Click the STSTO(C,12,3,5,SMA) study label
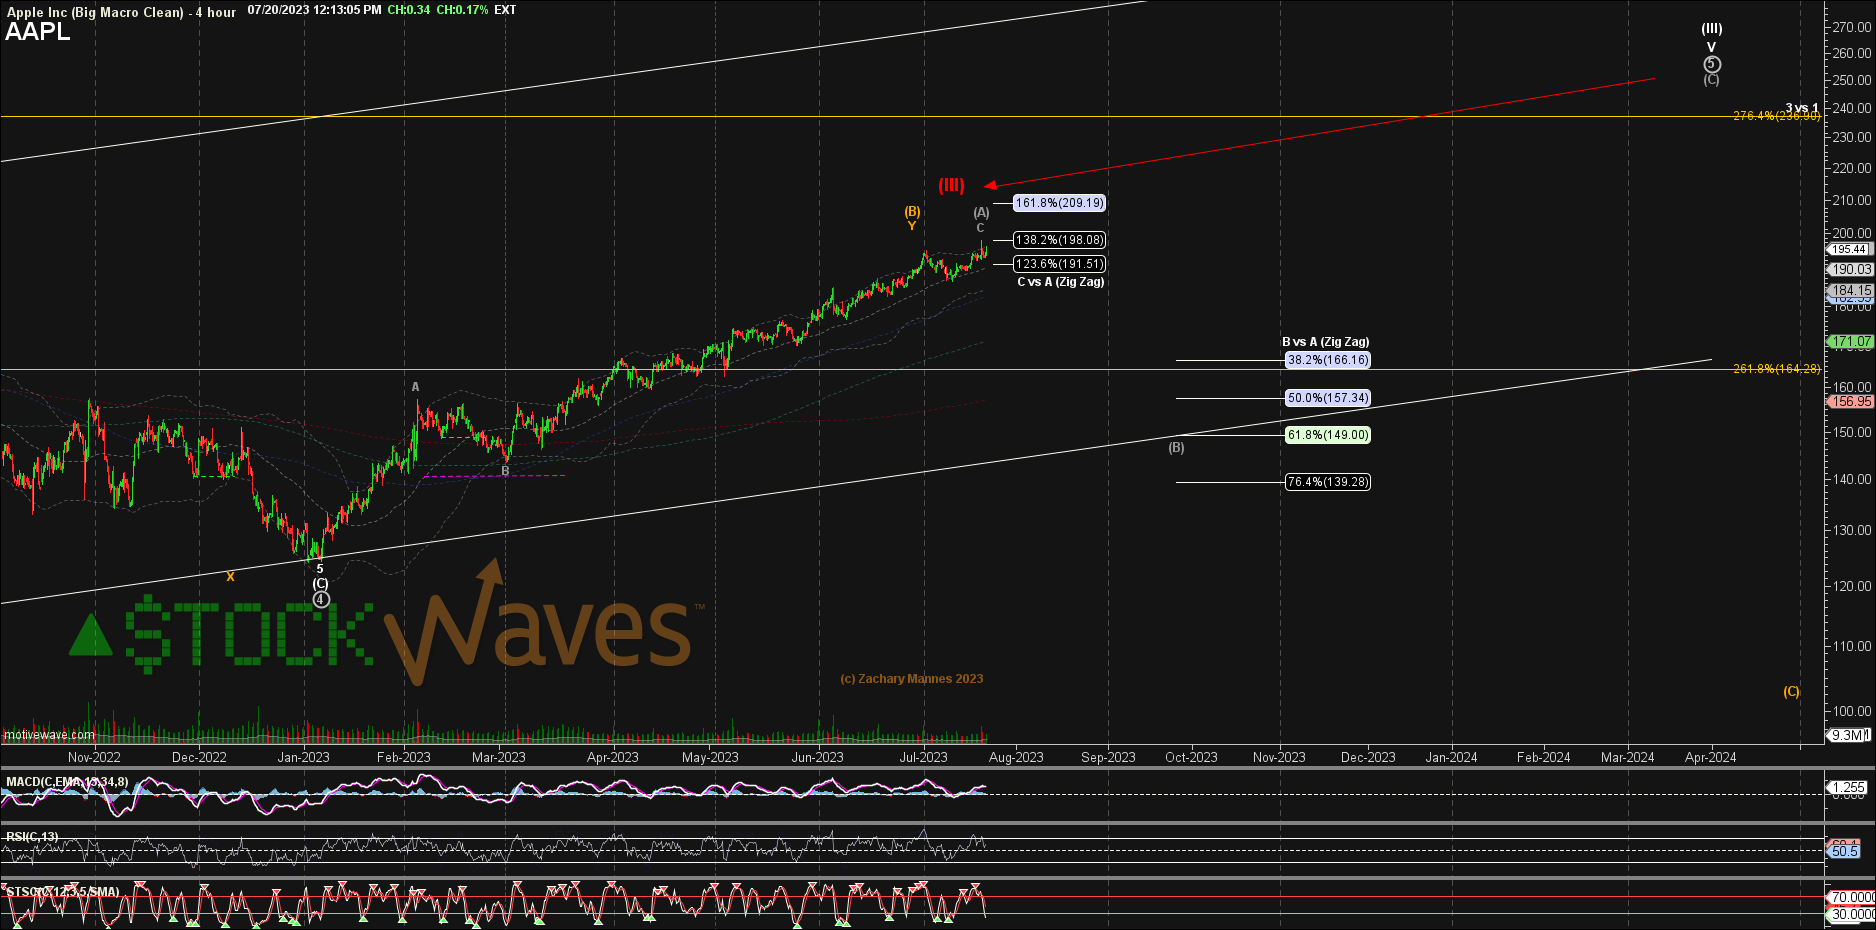The width and height of the screenshot is (1876, 930). (x=62, y=892)
